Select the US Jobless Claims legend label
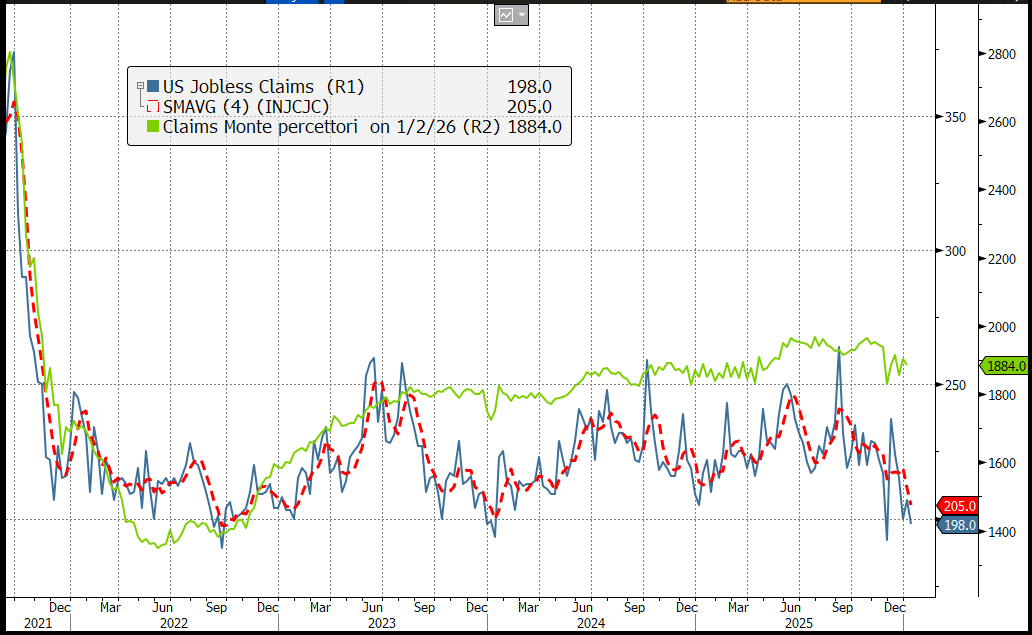Viewport: 1032px width, 635px height. pos(263,87)
